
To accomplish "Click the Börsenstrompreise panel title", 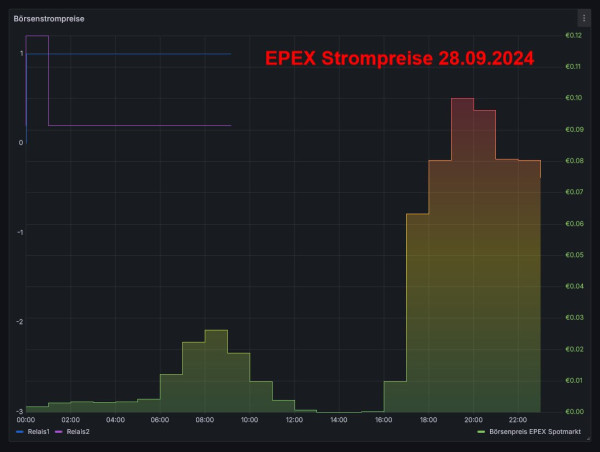I will [x=49, y=18].
